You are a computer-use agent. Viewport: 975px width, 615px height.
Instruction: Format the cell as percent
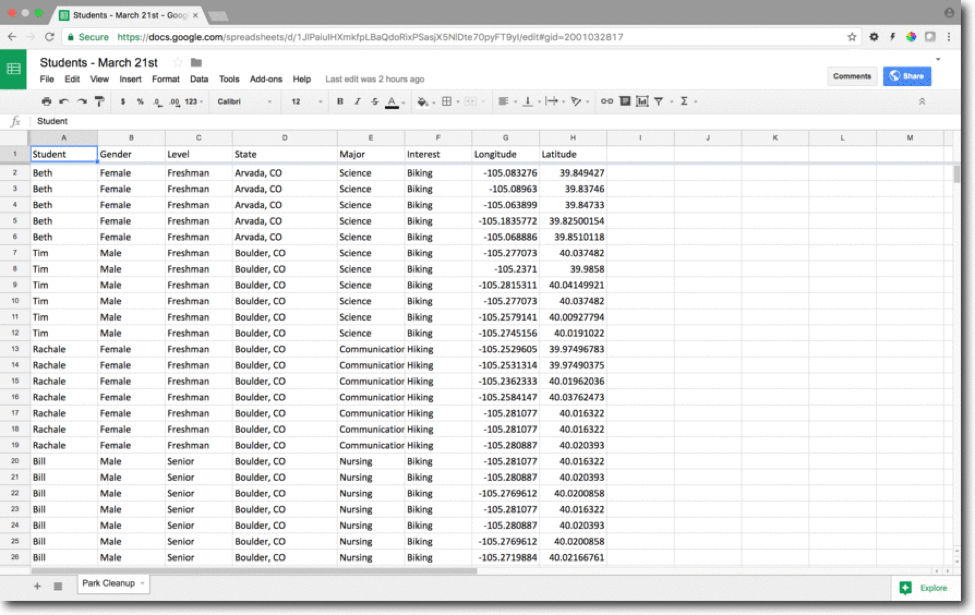click(x=140, y=101)
